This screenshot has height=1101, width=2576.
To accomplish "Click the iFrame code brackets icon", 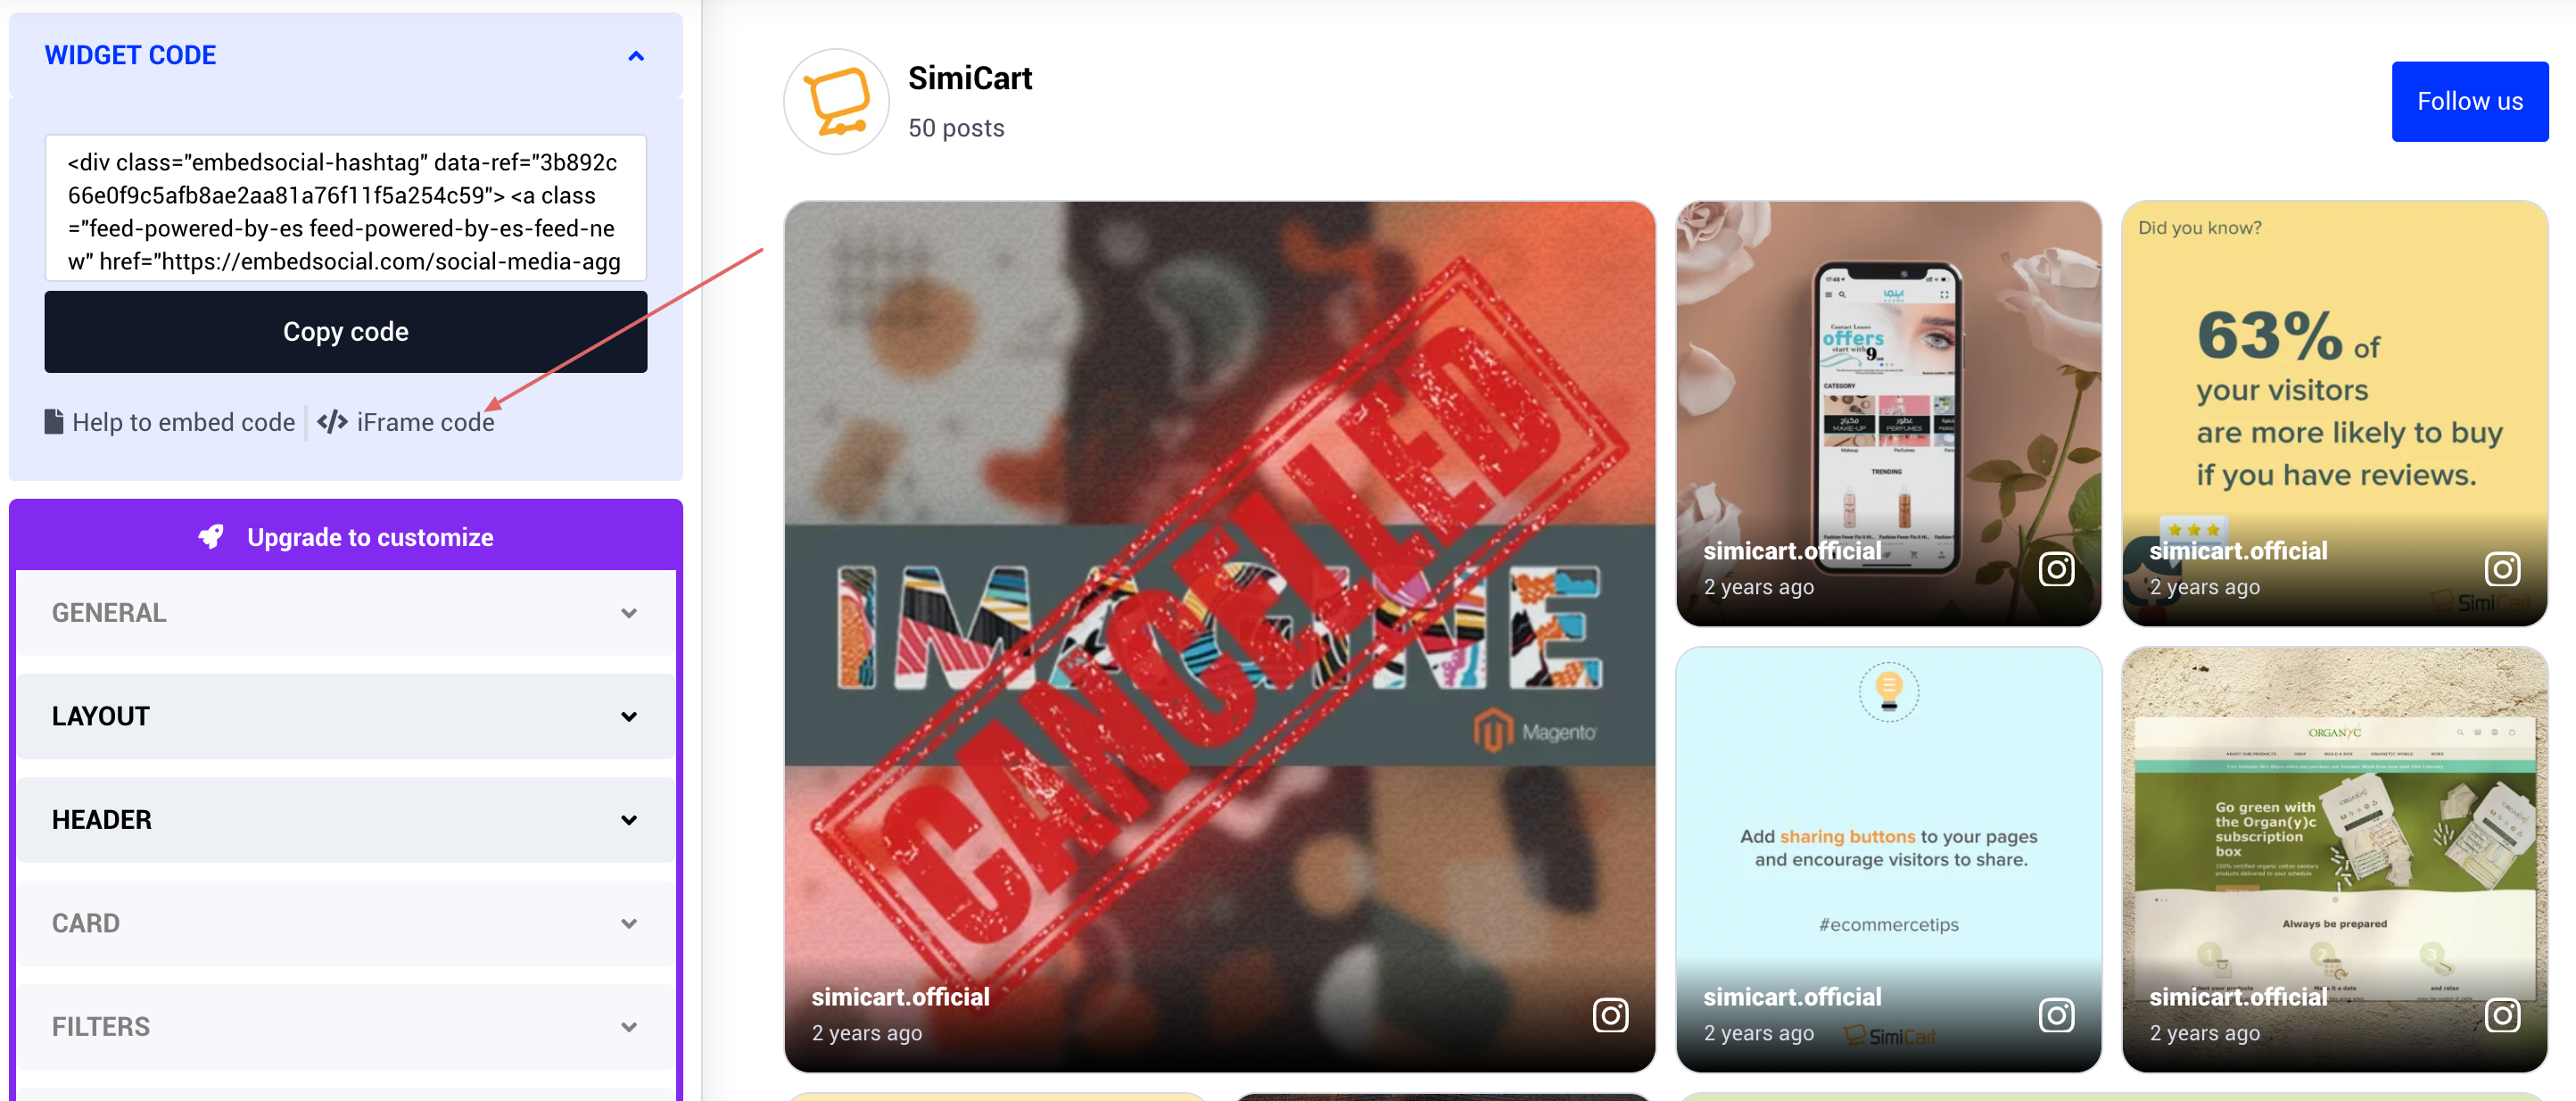I will [332, 422].
